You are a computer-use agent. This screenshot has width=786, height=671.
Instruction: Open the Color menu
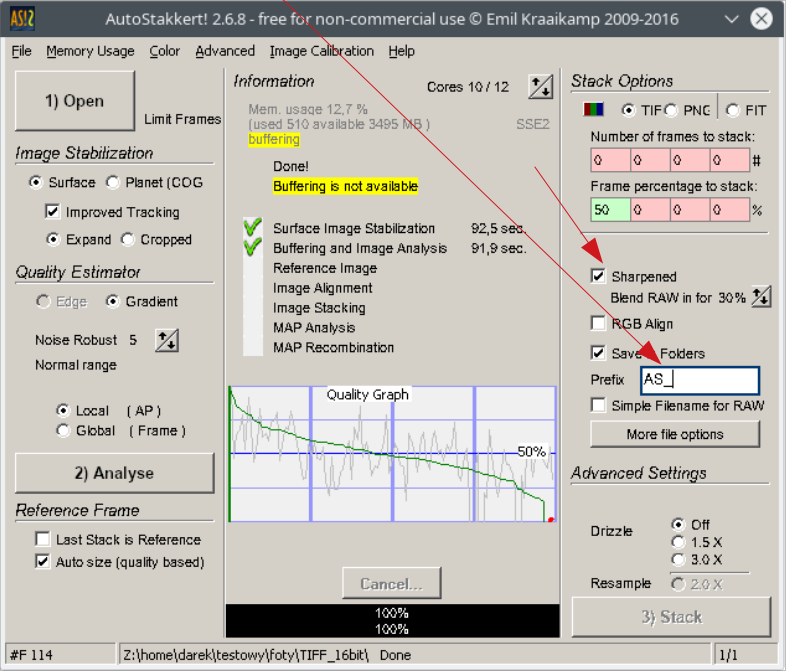pyautogui.click(x=164, y=51)
